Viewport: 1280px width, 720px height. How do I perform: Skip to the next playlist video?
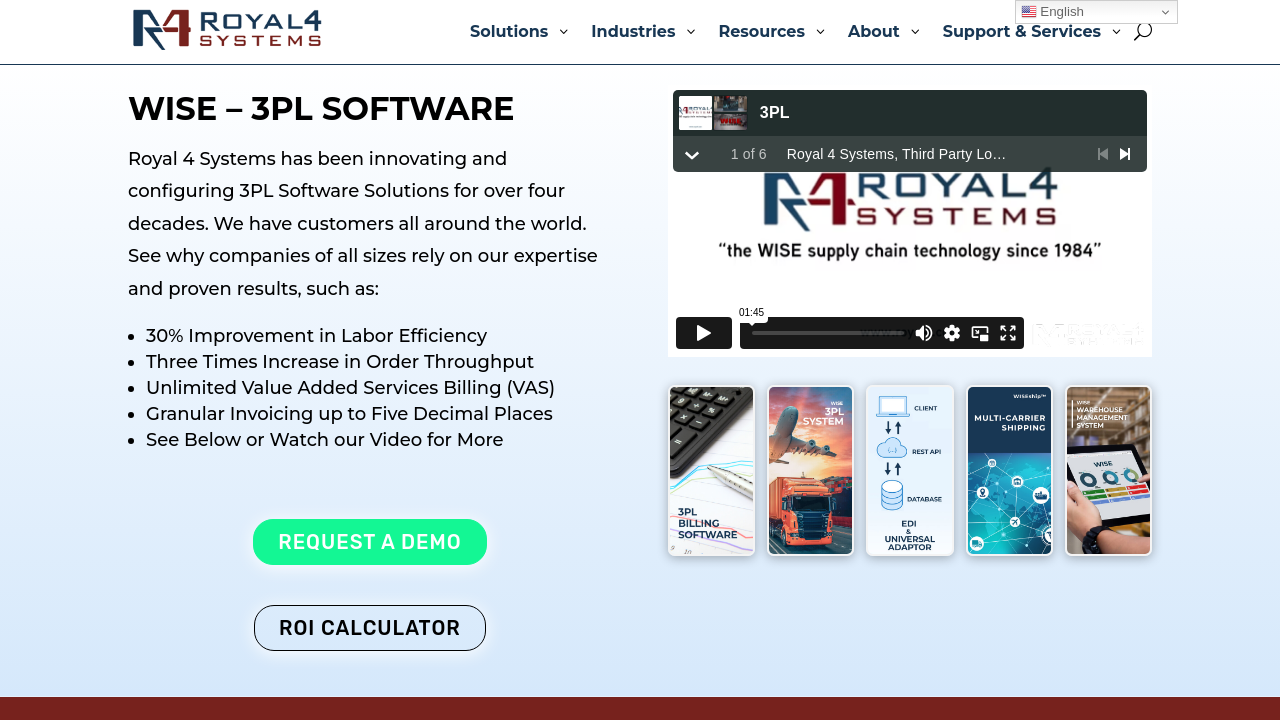point(1125,154)
